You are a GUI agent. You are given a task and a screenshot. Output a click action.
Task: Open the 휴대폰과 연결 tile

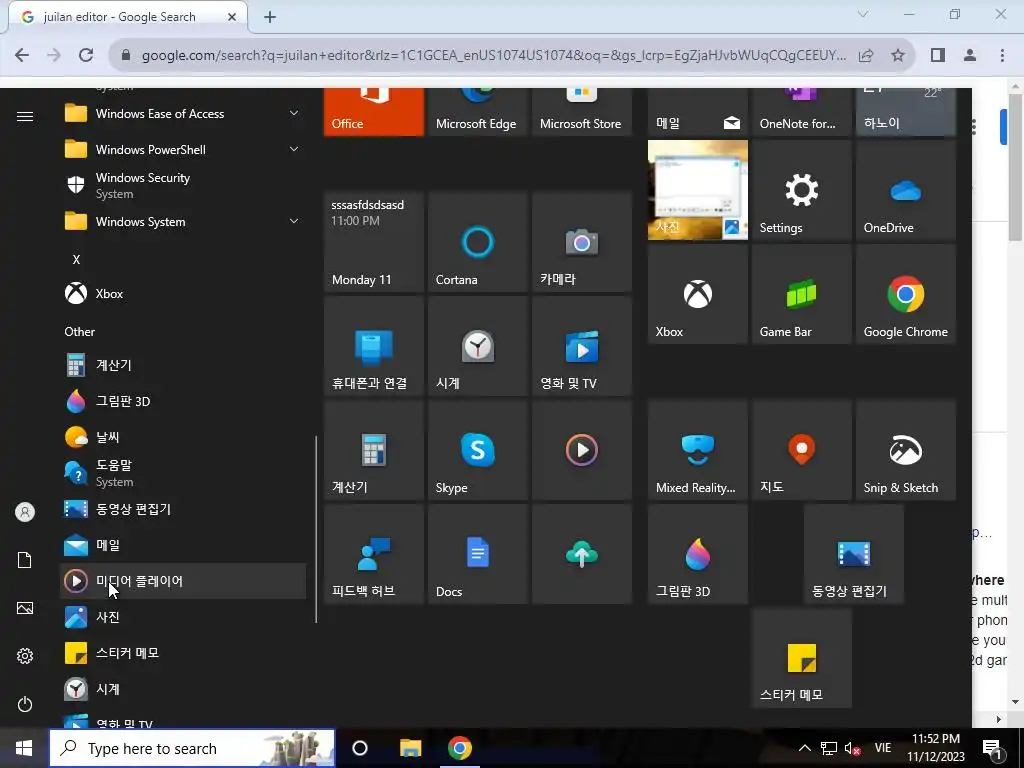[374, 346]
